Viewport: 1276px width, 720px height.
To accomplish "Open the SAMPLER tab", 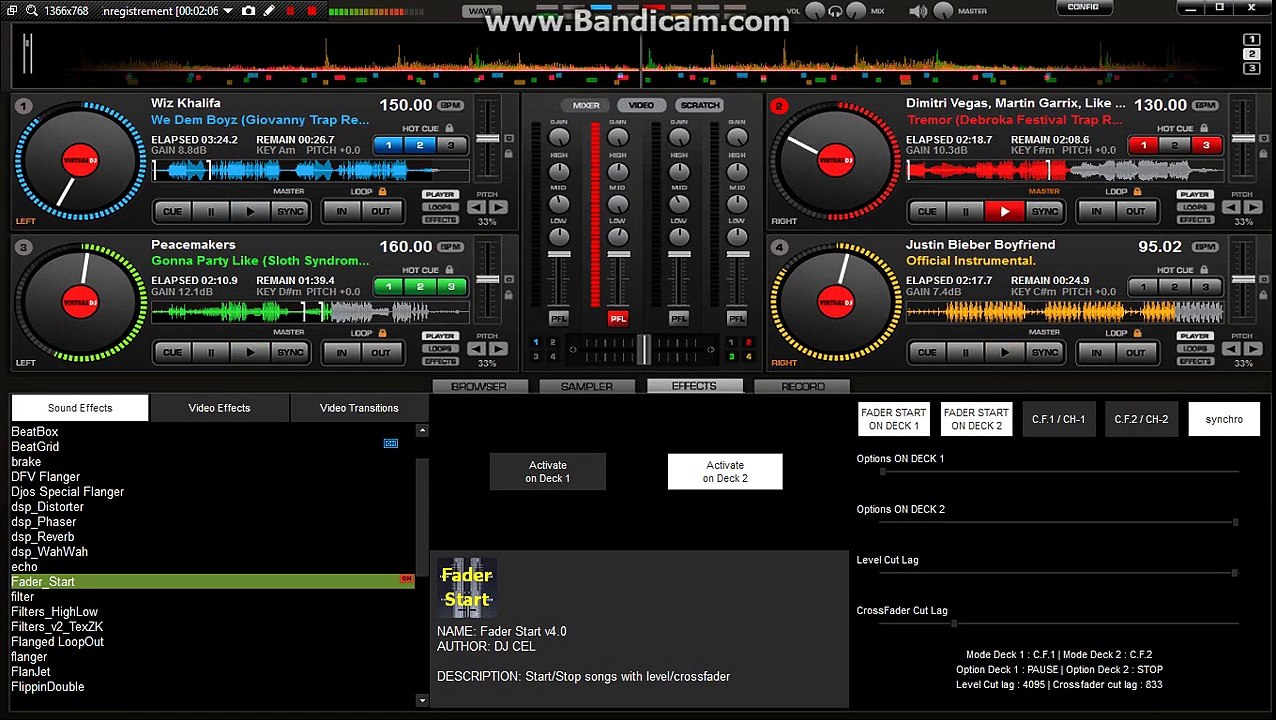I will click(587, 386).
